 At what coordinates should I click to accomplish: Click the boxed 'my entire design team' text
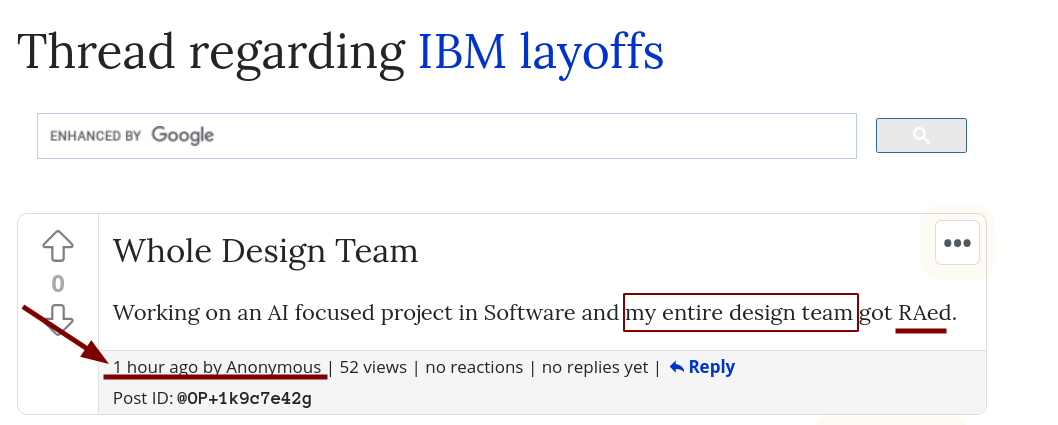pyautogui.click(x=741, y=312)
